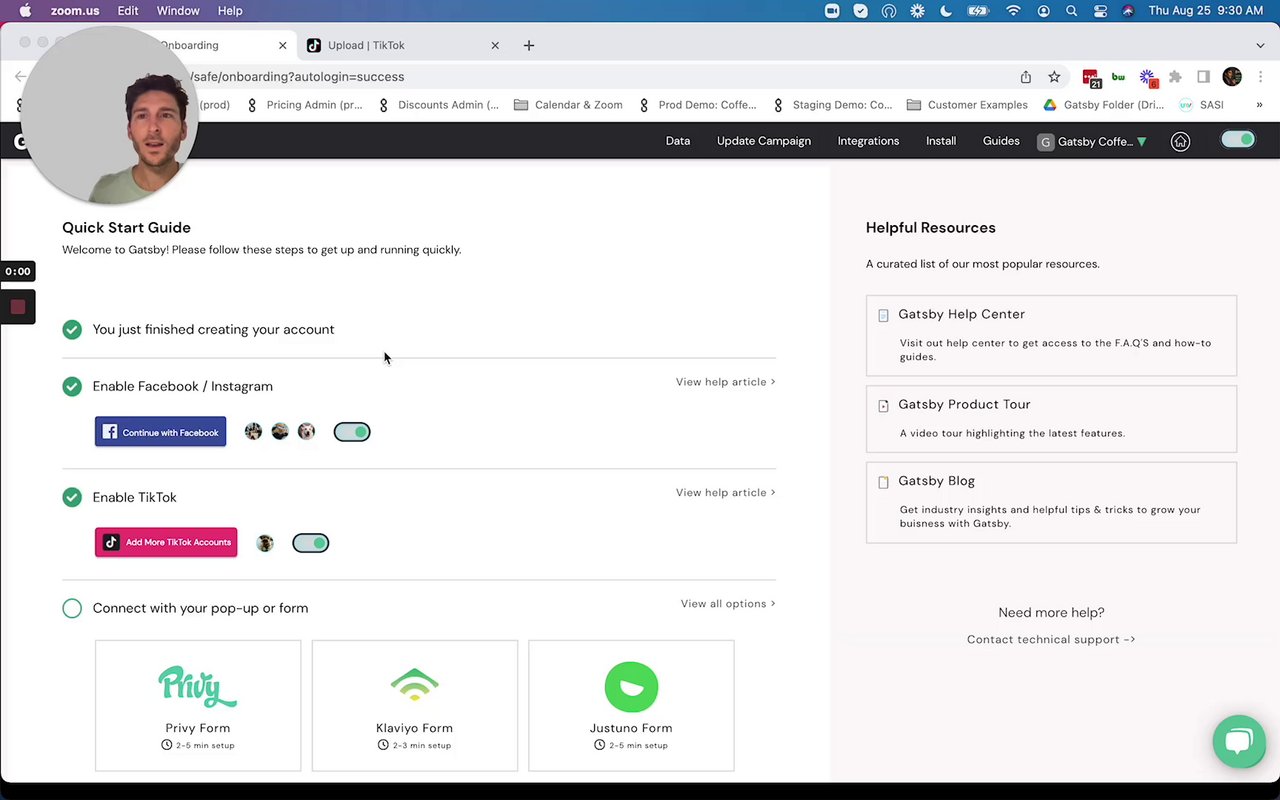Click Contact technical support link

[x=1051, y=639]
